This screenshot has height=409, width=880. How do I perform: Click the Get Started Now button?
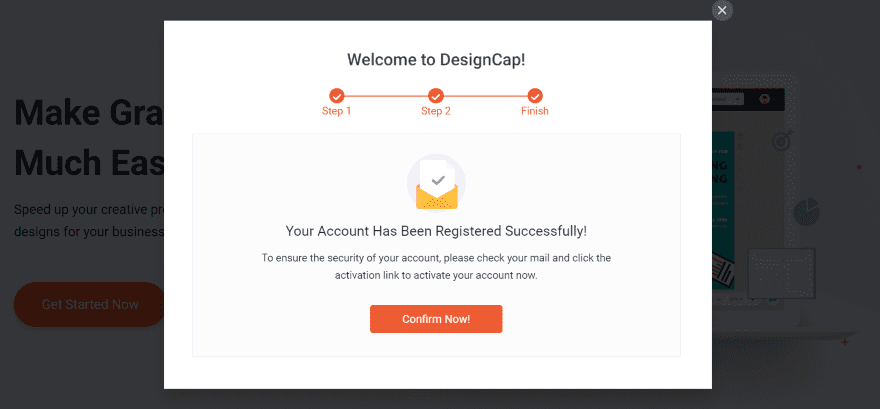point(90,305)
